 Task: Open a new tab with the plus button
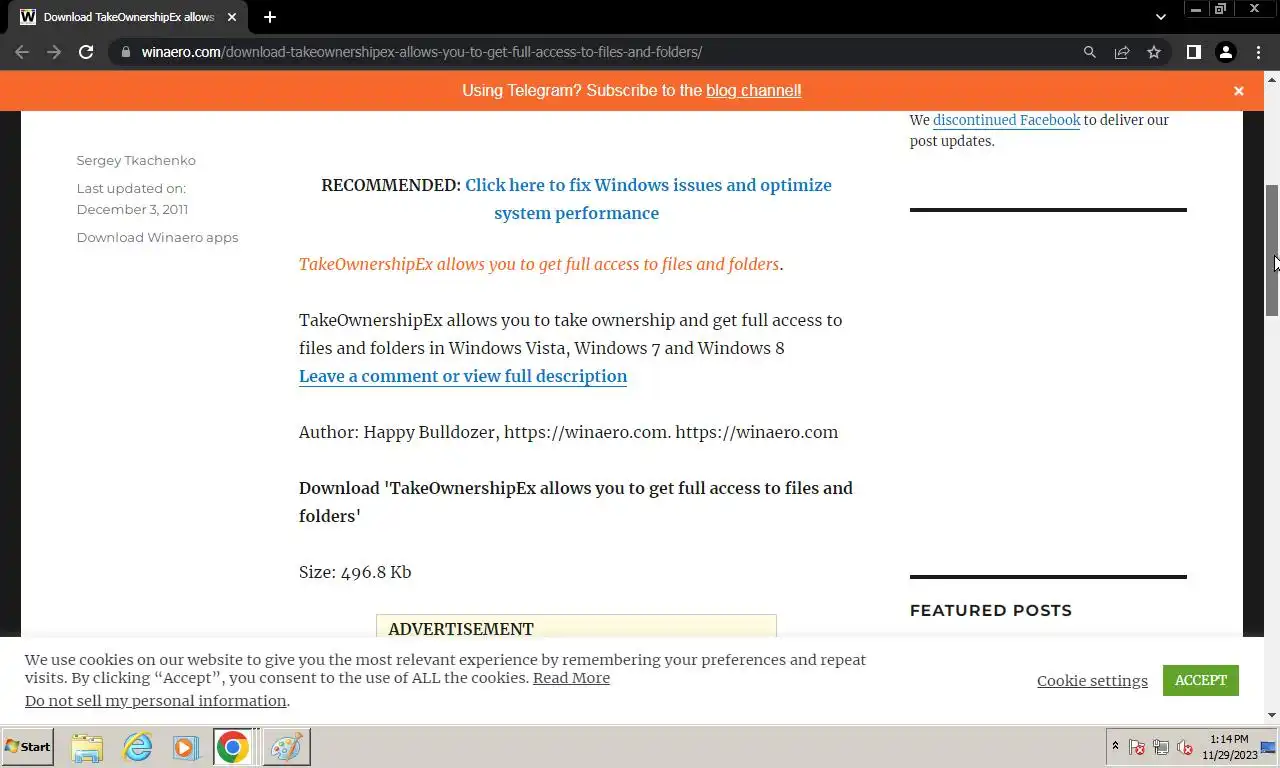click(x=270, y=17)
